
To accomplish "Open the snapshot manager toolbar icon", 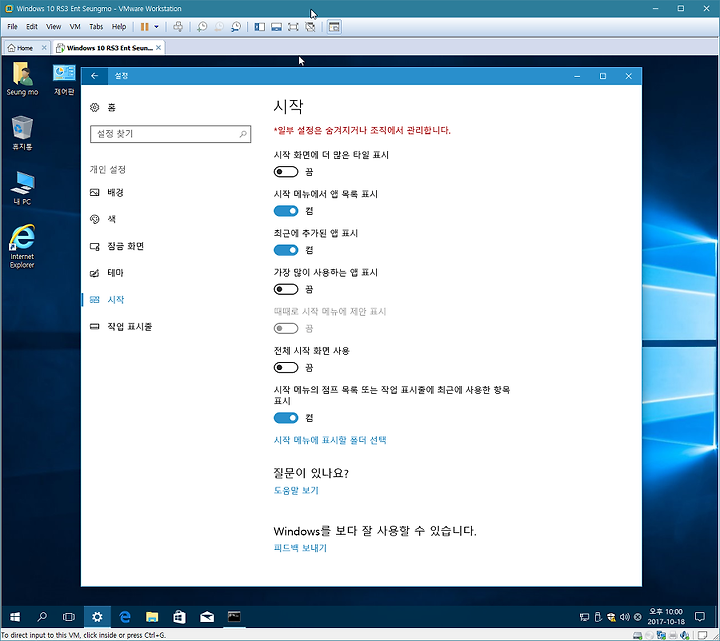I will (x=236, y=27).
